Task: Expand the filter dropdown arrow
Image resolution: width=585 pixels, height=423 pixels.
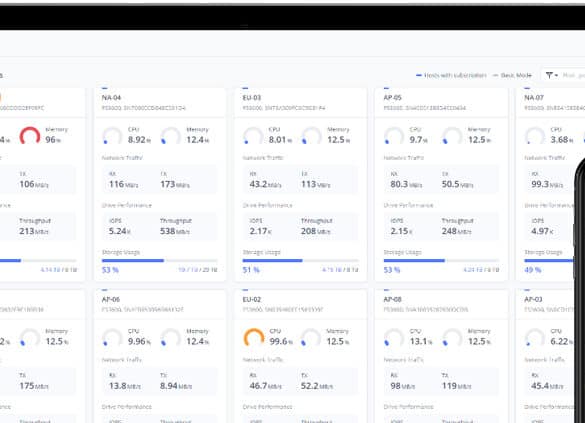Action: (x=556, y=76)
